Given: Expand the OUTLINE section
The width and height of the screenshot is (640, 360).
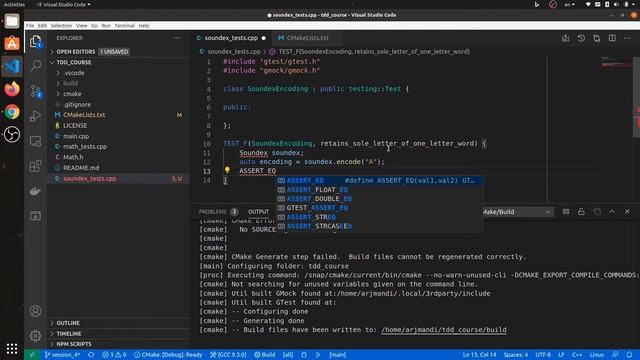Looking at the screenshot, I should (x=118, y=323).
